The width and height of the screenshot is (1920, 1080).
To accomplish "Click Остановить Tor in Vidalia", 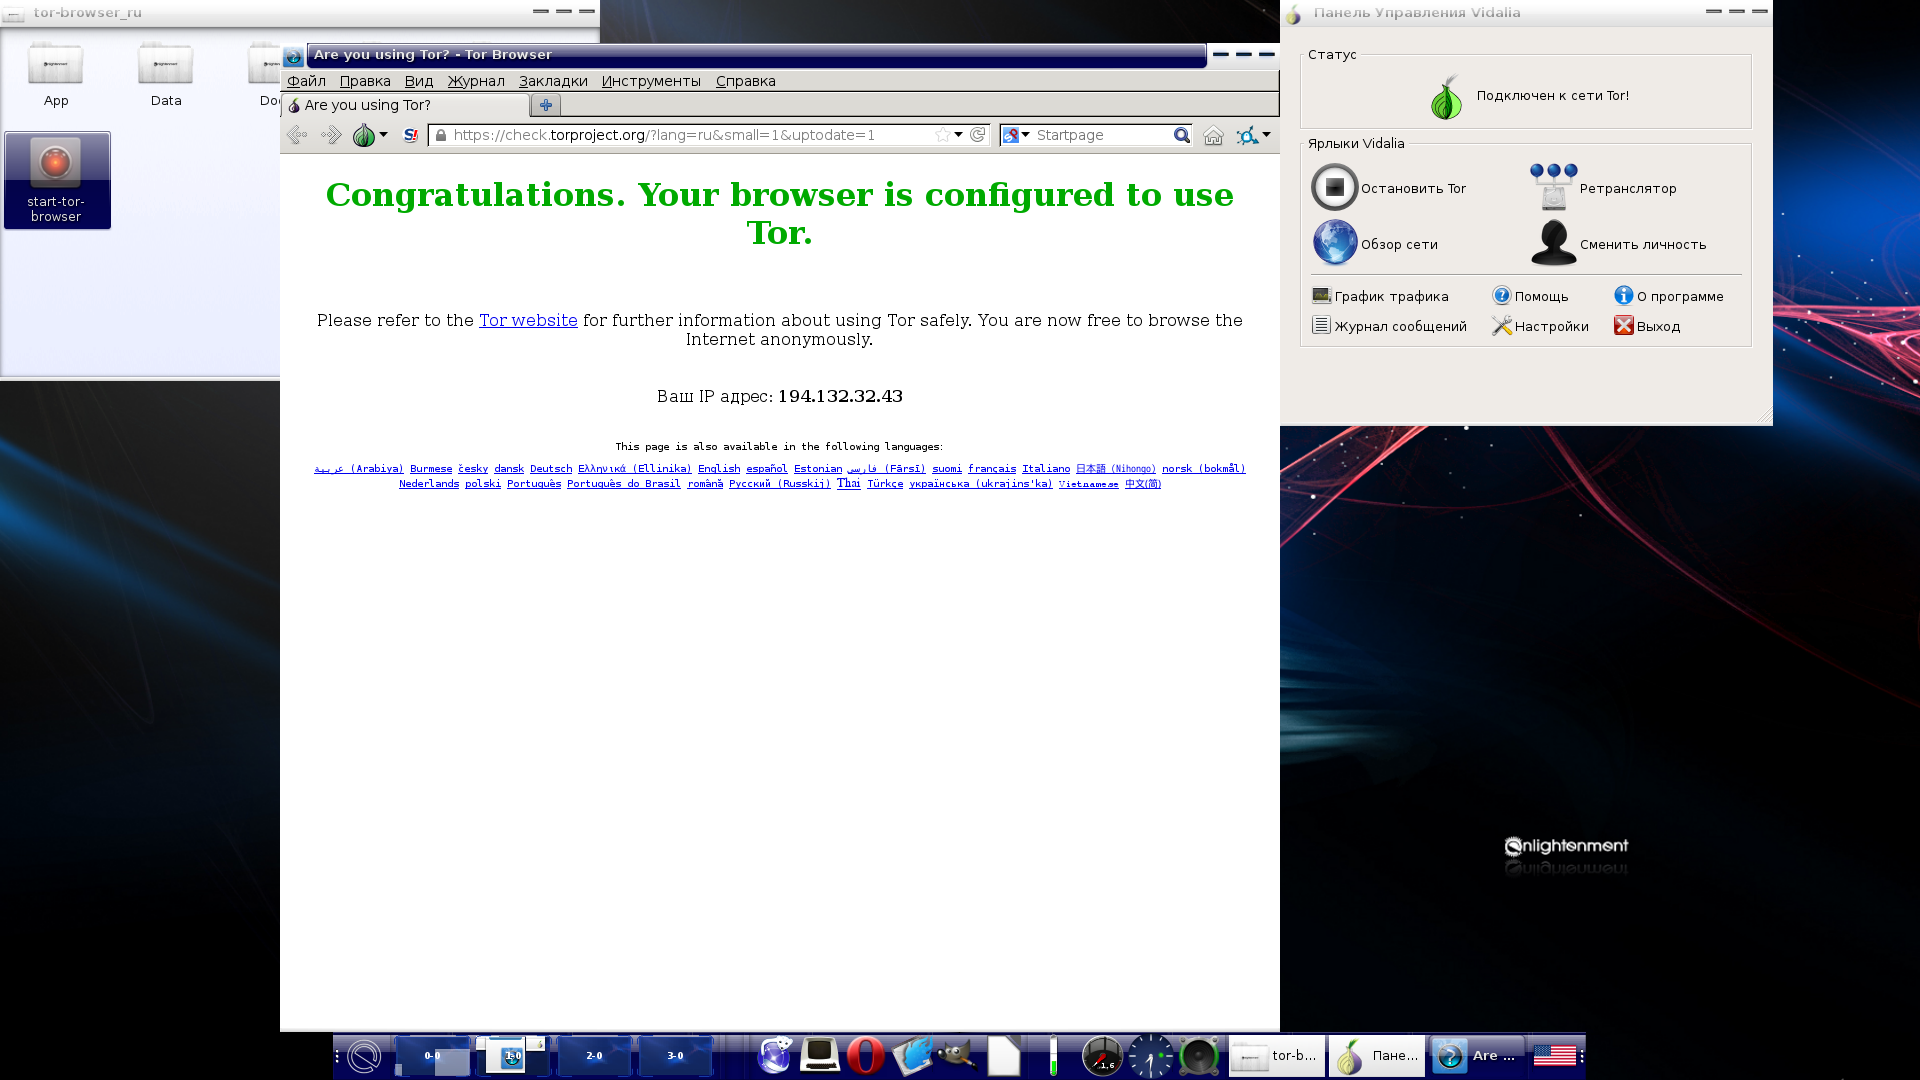I will point(1389,188).
